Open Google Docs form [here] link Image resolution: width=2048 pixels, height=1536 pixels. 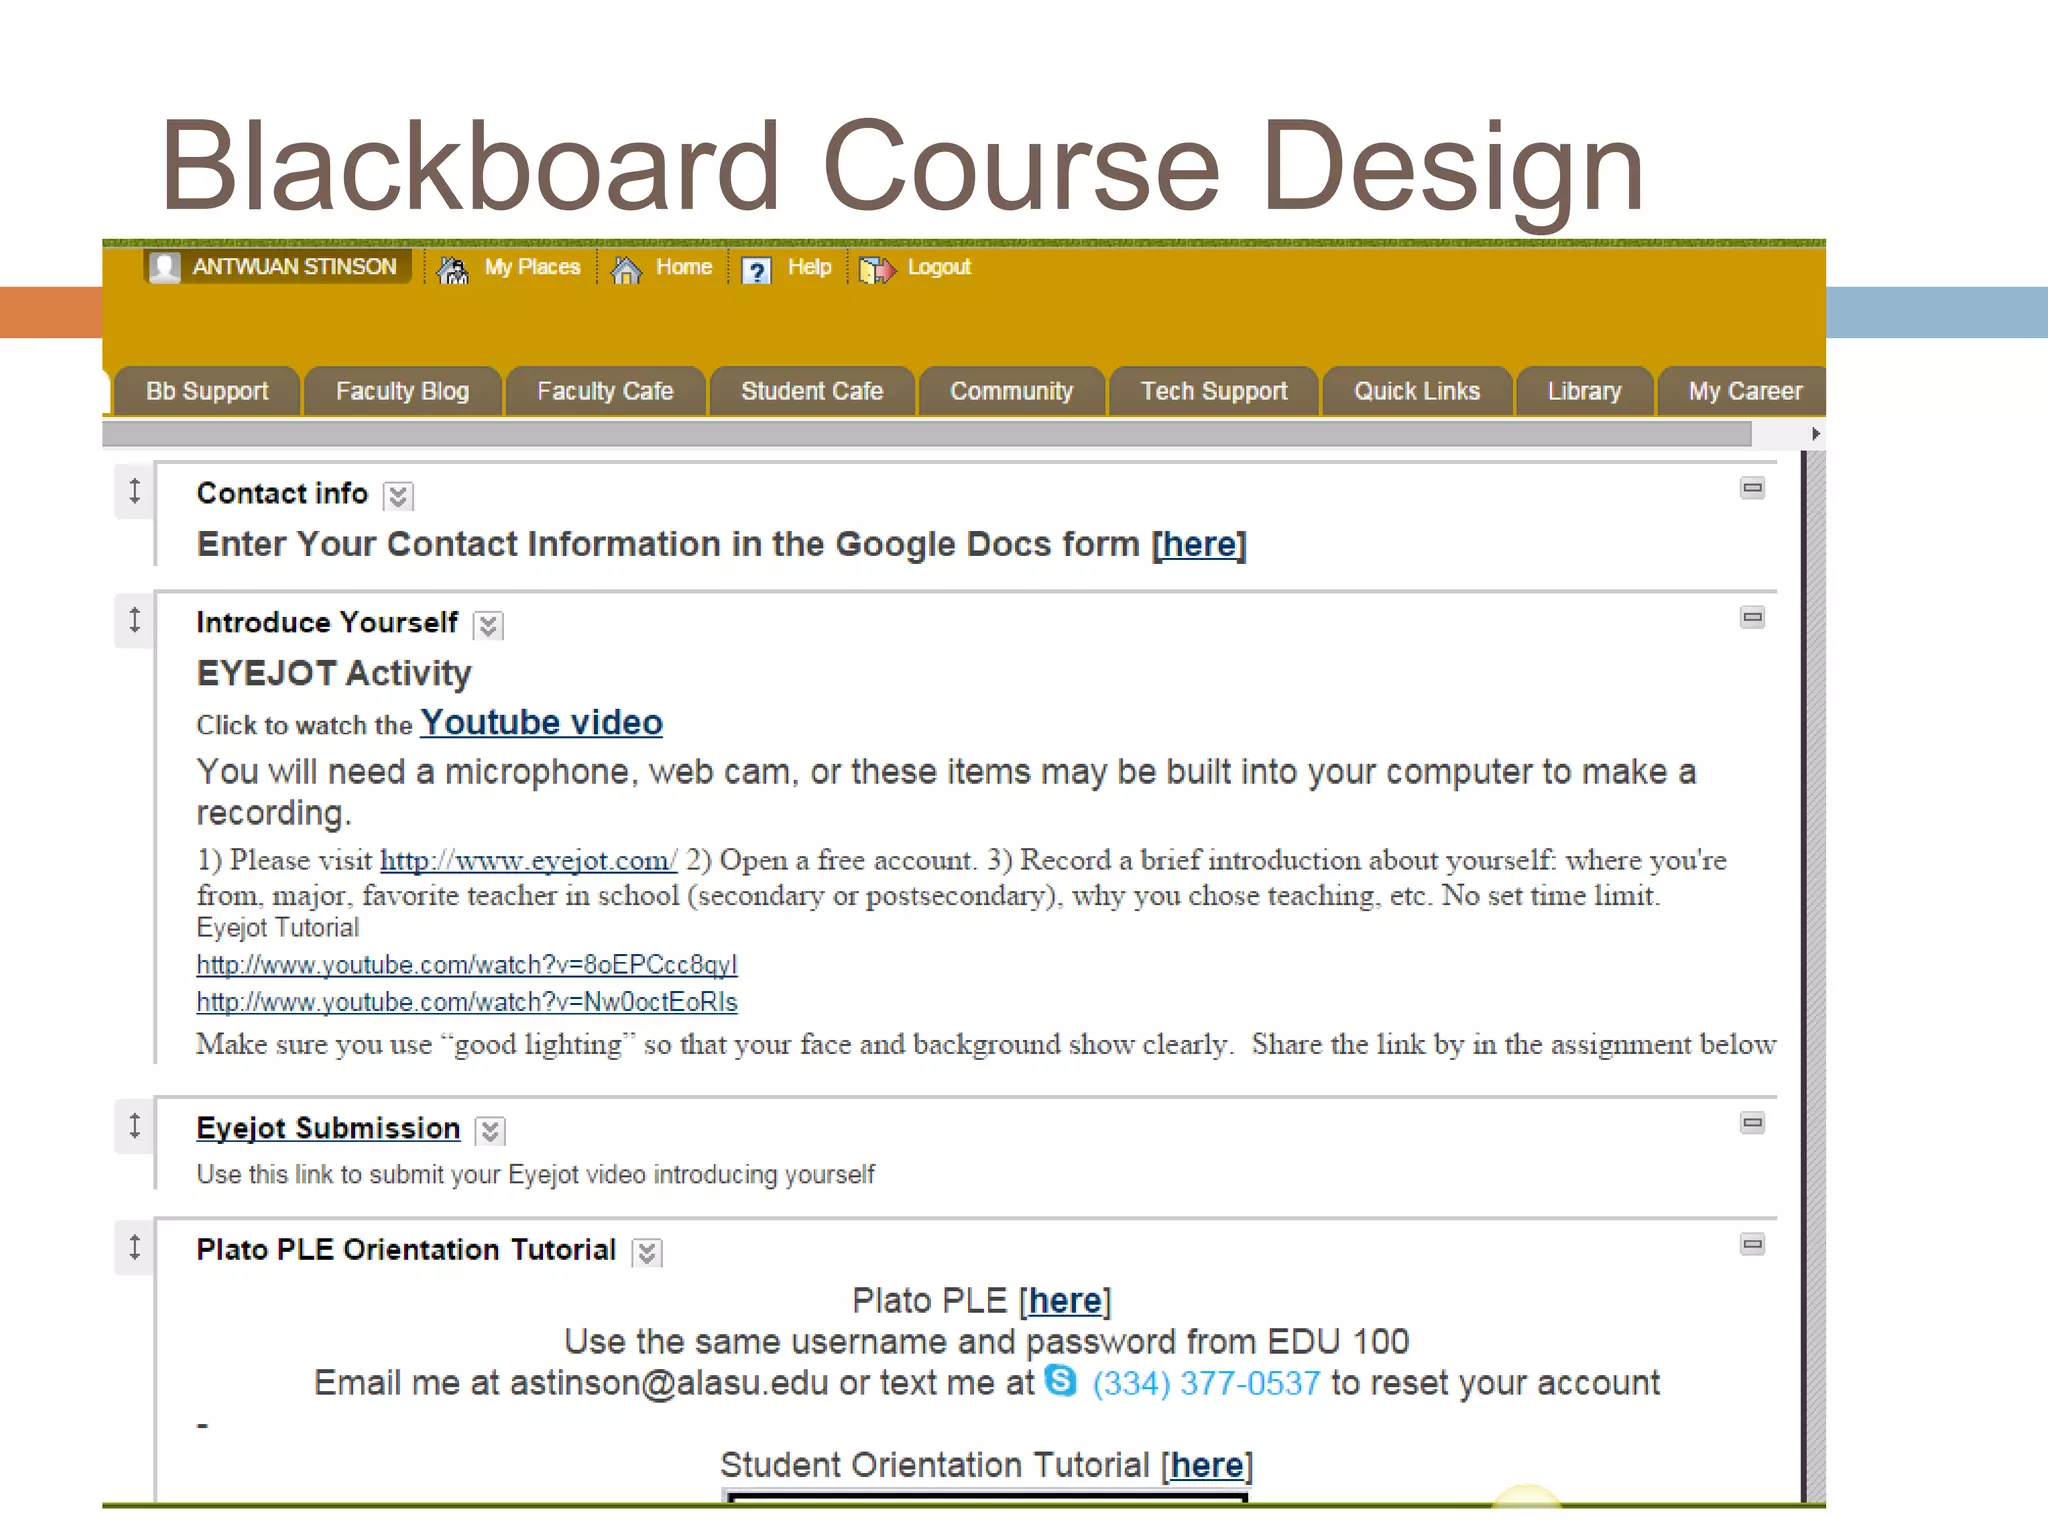click(1199, 544)
